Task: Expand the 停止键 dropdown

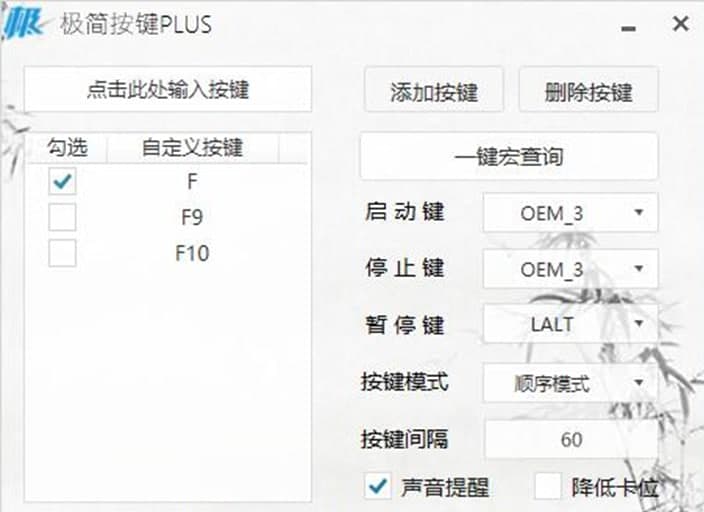Action: pos(571,269)
